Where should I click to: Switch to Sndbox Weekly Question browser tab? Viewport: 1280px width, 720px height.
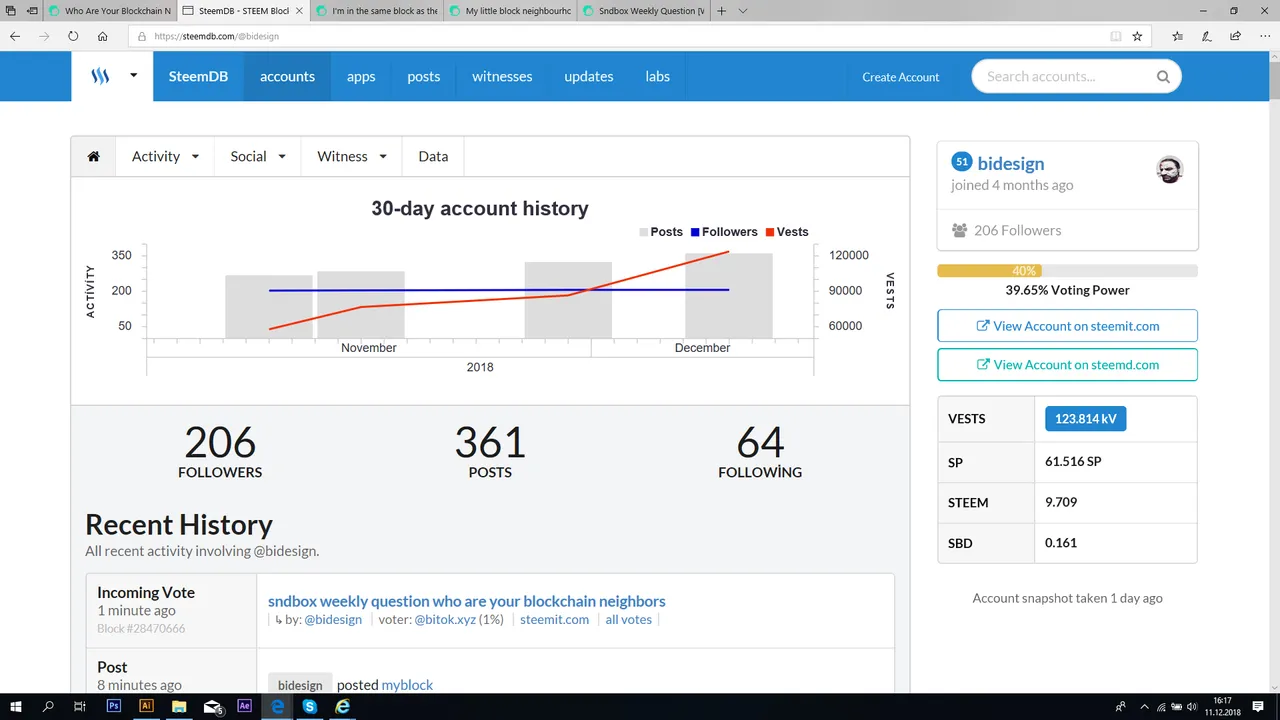click(642, 11)
